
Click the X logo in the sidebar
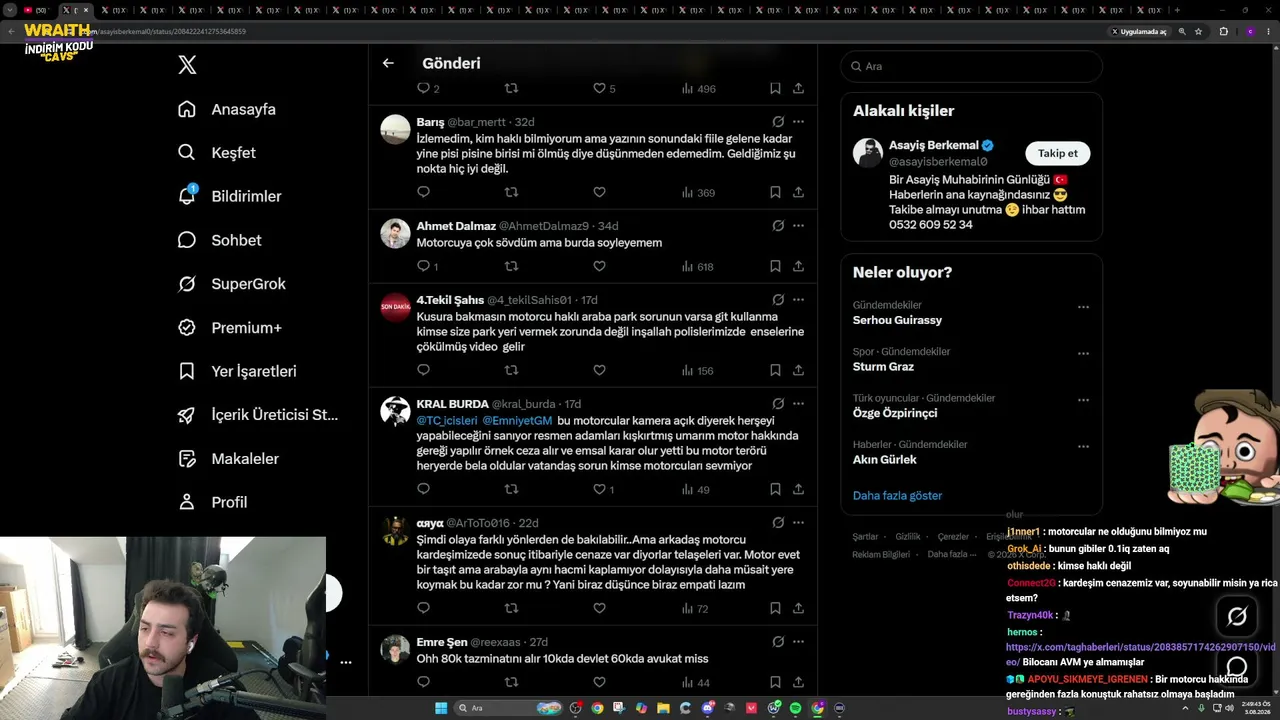(187, 65)
